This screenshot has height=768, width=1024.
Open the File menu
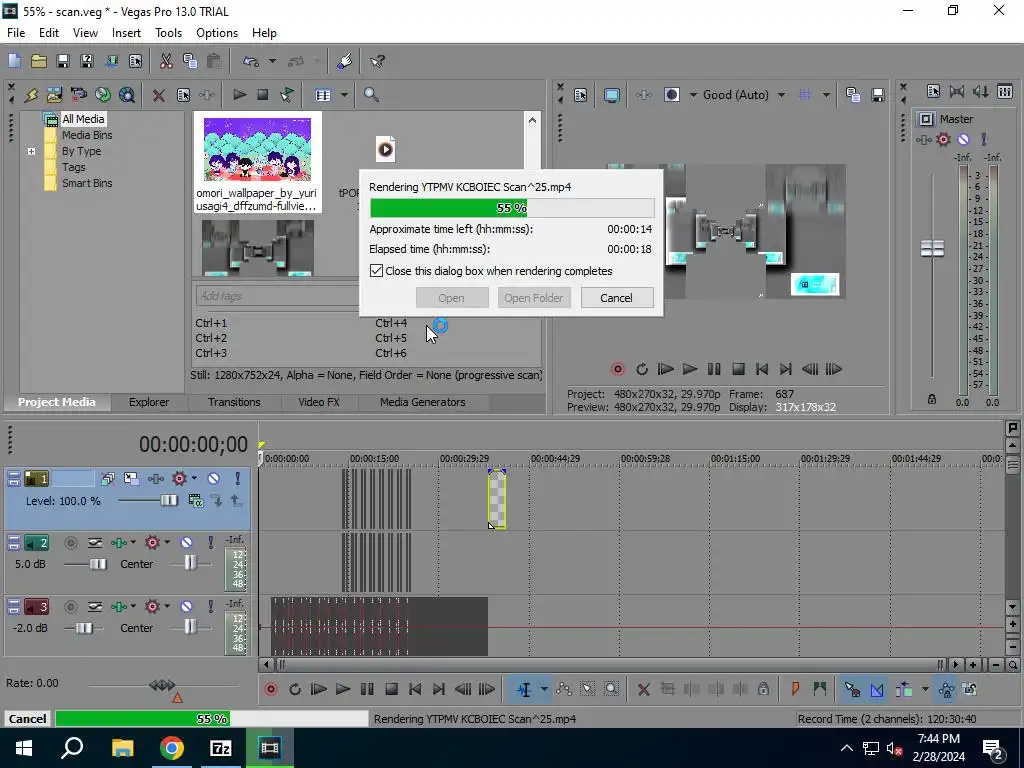point(16,33)
